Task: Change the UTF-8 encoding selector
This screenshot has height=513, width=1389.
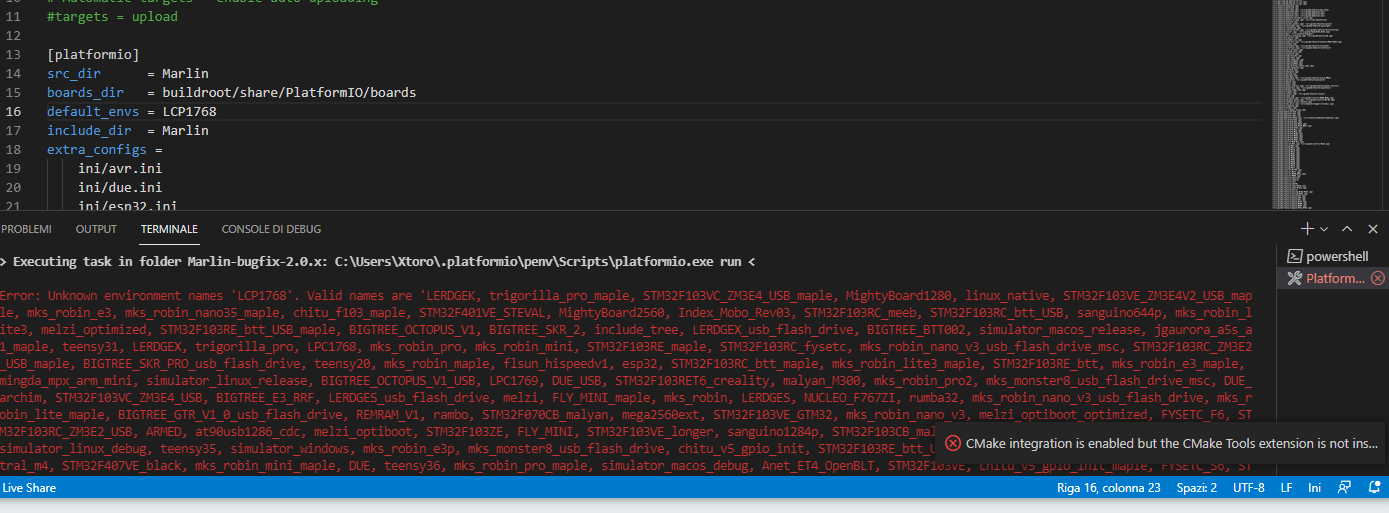Action: point(1248,488)
